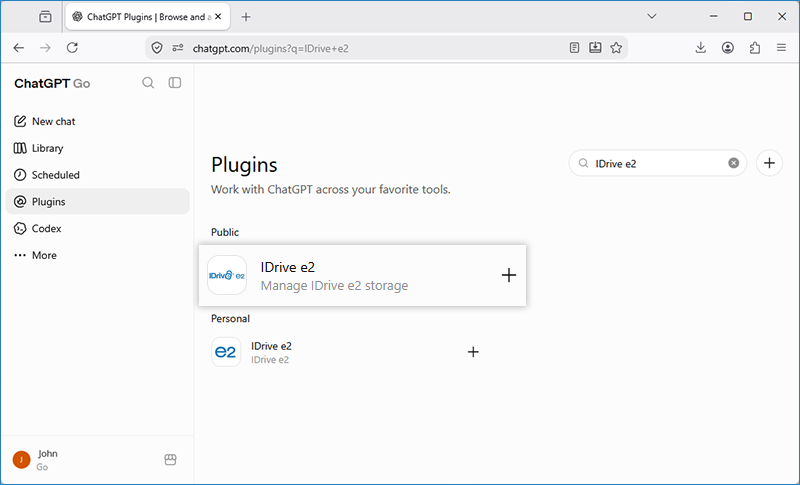Image resolution: width=800 pixels, height=485 pixels.
Task: Click the plugin search field with IDrive e2
Action: (658, 163)
